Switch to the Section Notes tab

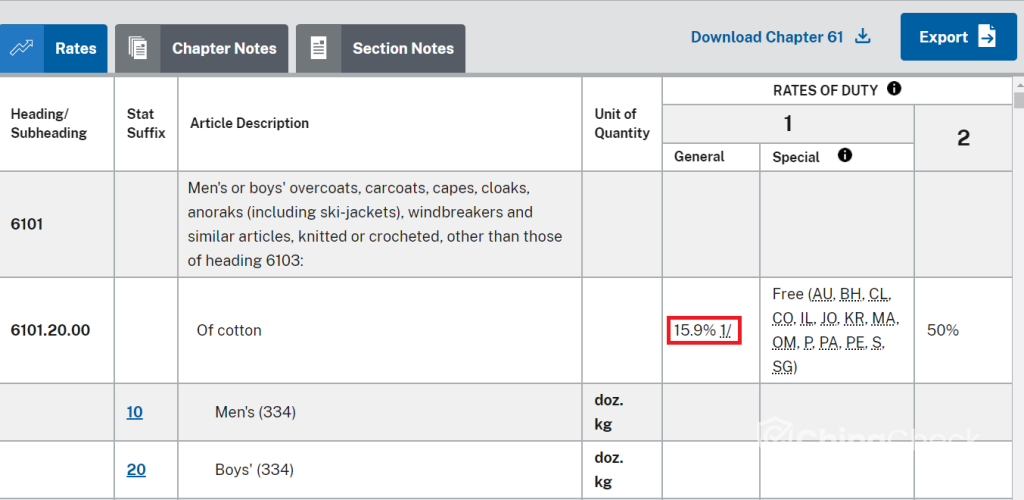(x=381, y=48)
